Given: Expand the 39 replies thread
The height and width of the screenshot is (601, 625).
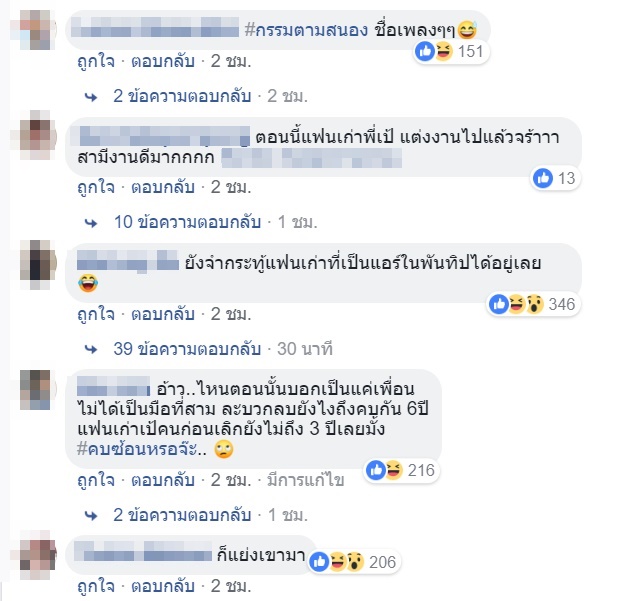Looking at the screenshot, I should pos(187,349).
